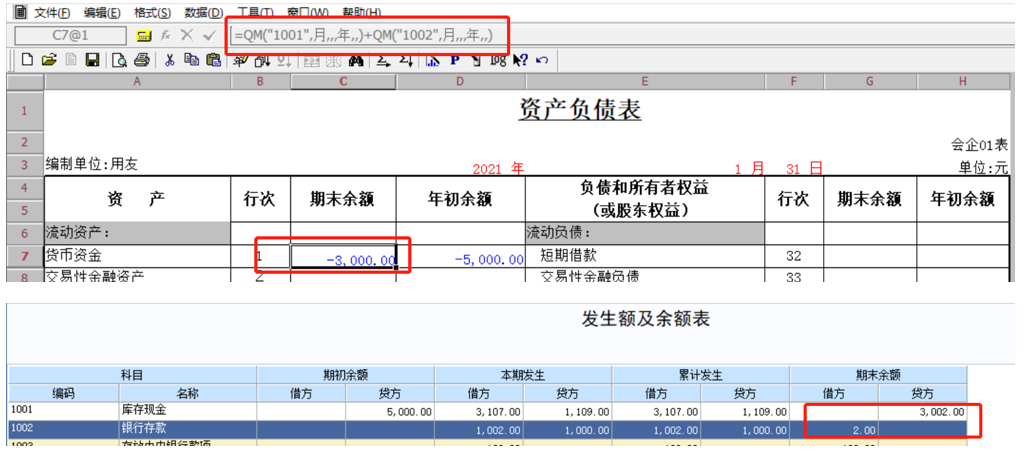Image resolution: width=1027 pixels, height=458 pixels.
Task: Click the Find binoculars icon
Action: coord(356,61)
